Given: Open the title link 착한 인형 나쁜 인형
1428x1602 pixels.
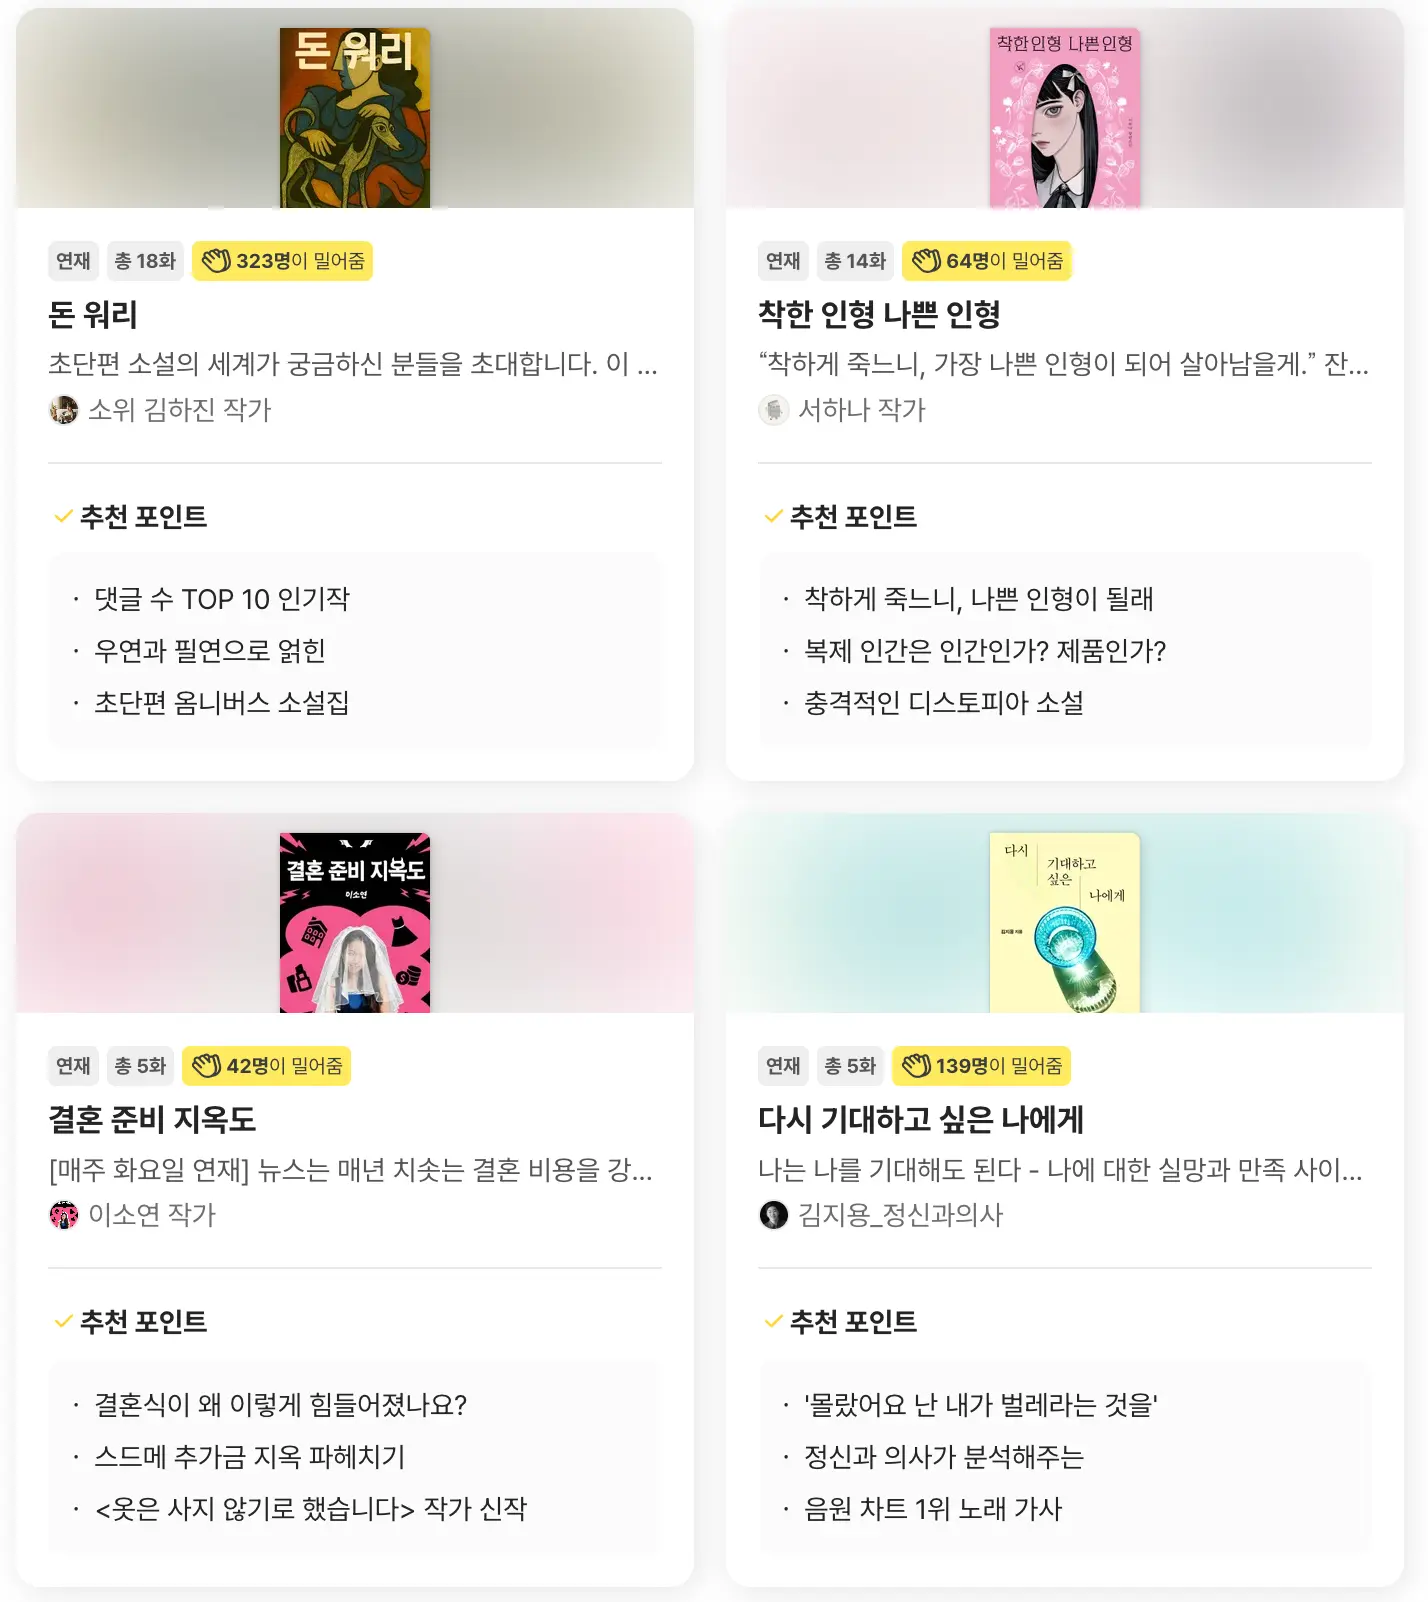Looking at the screenshot, I should [879, 315].
